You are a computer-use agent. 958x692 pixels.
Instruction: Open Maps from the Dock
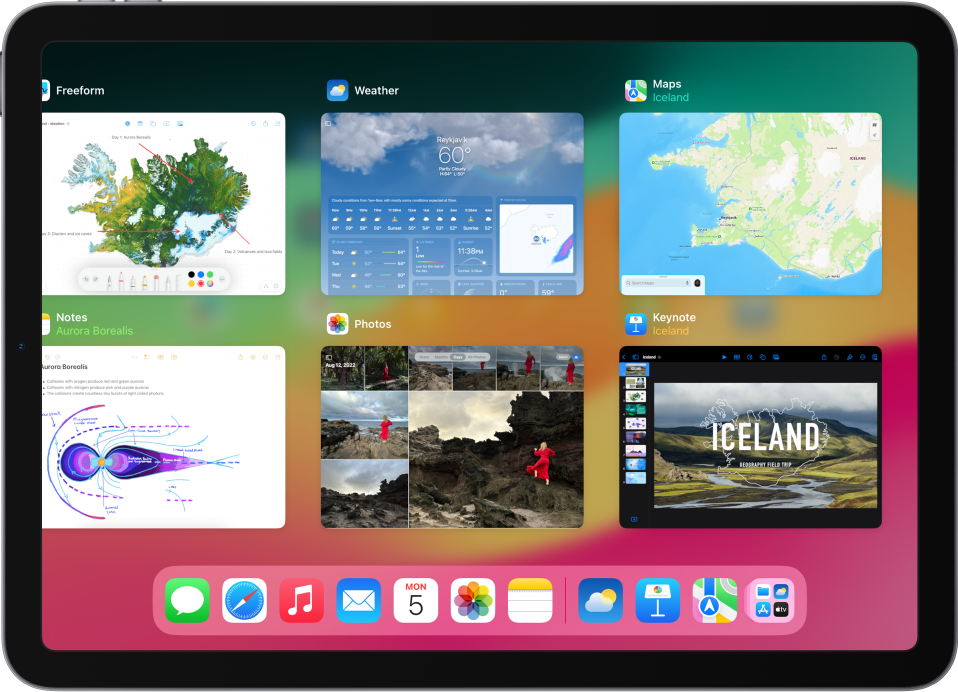[x=715, y=601]
